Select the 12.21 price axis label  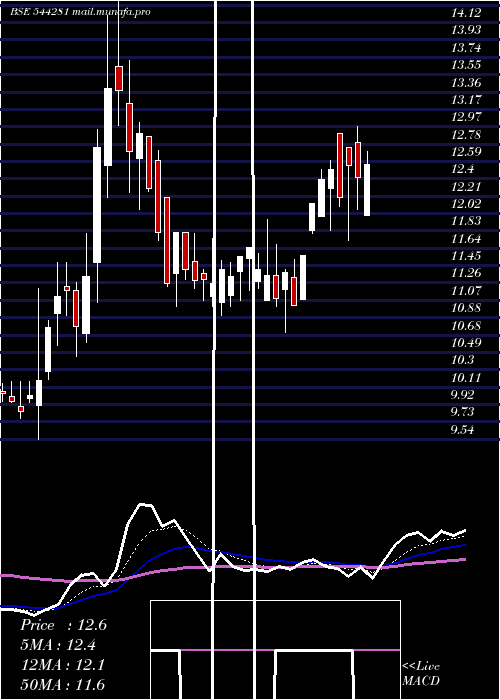[x=466, y=186]
